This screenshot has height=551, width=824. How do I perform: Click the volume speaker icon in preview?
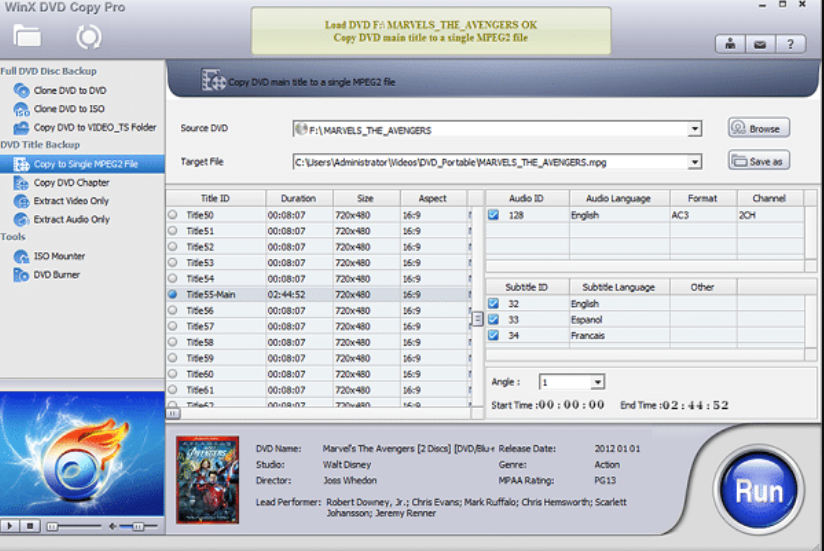(112, 526)
